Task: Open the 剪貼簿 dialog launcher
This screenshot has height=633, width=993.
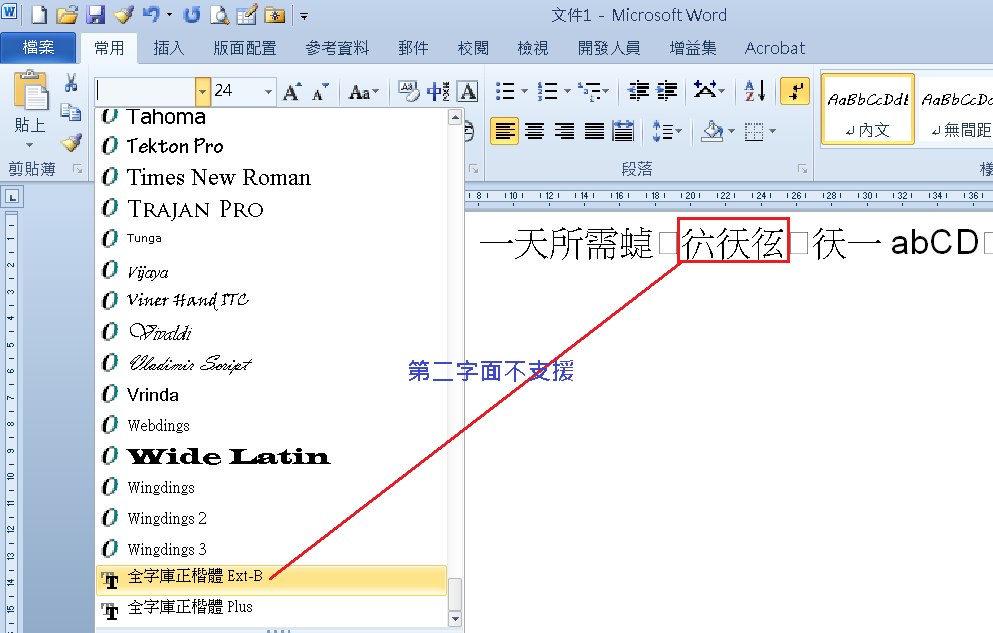Action: click(x=77, y=169)
